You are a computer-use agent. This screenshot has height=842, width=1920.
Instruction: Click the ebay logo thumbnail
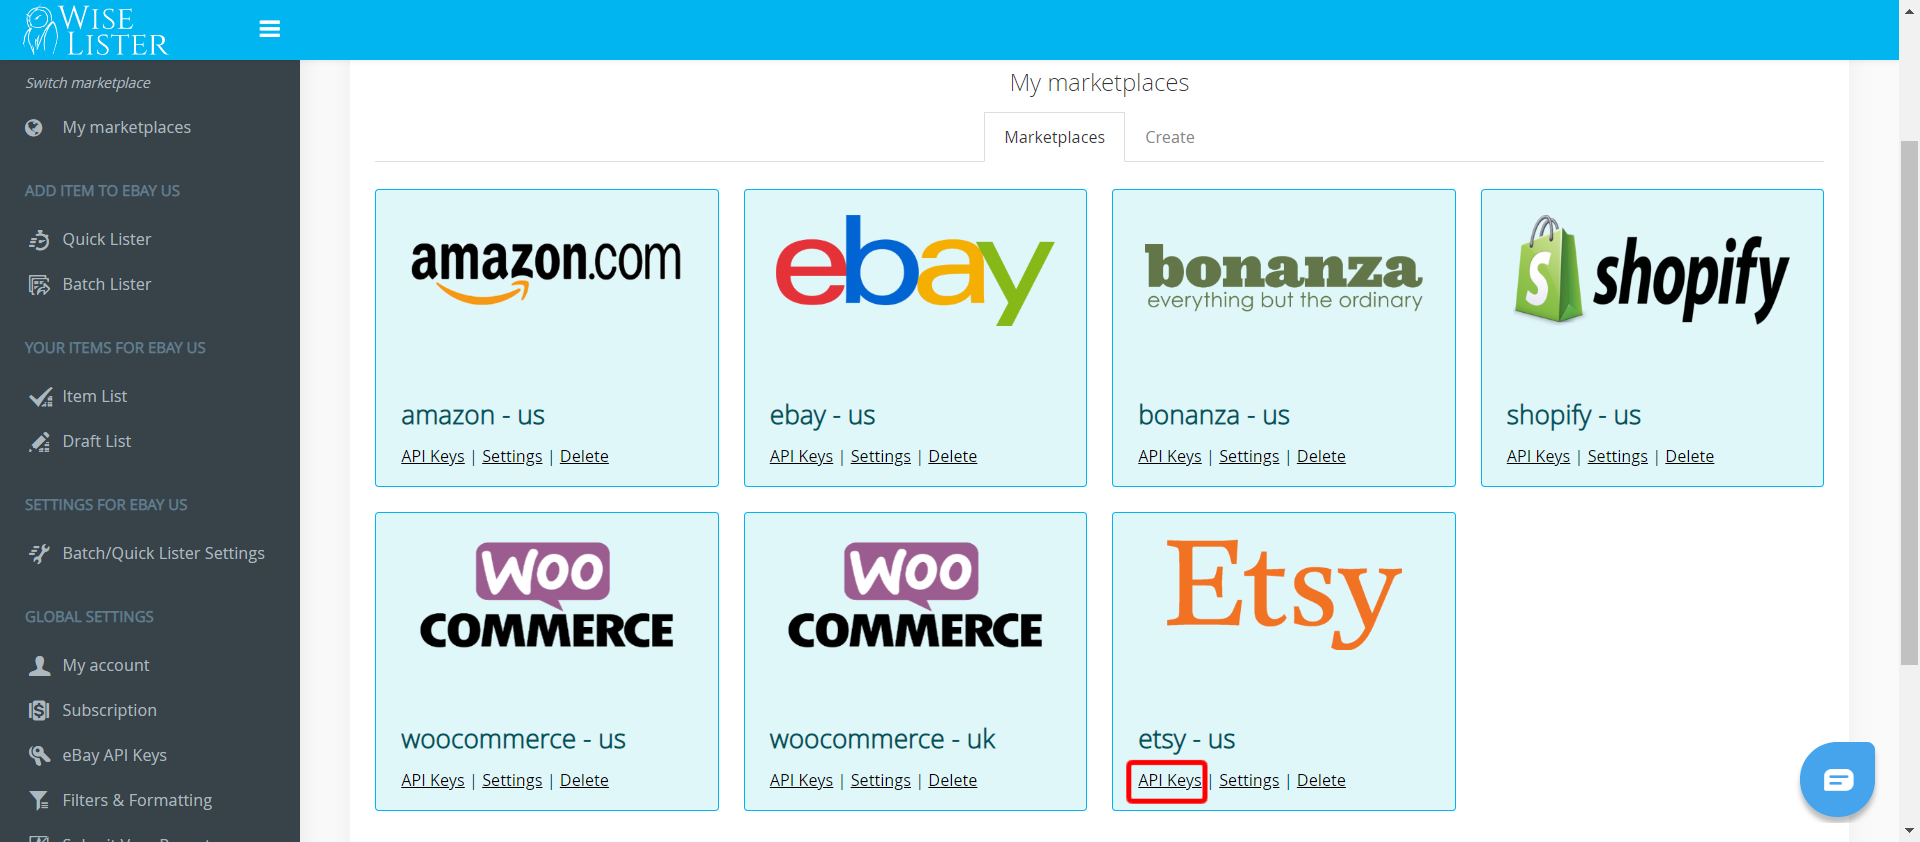pos(915,270)
